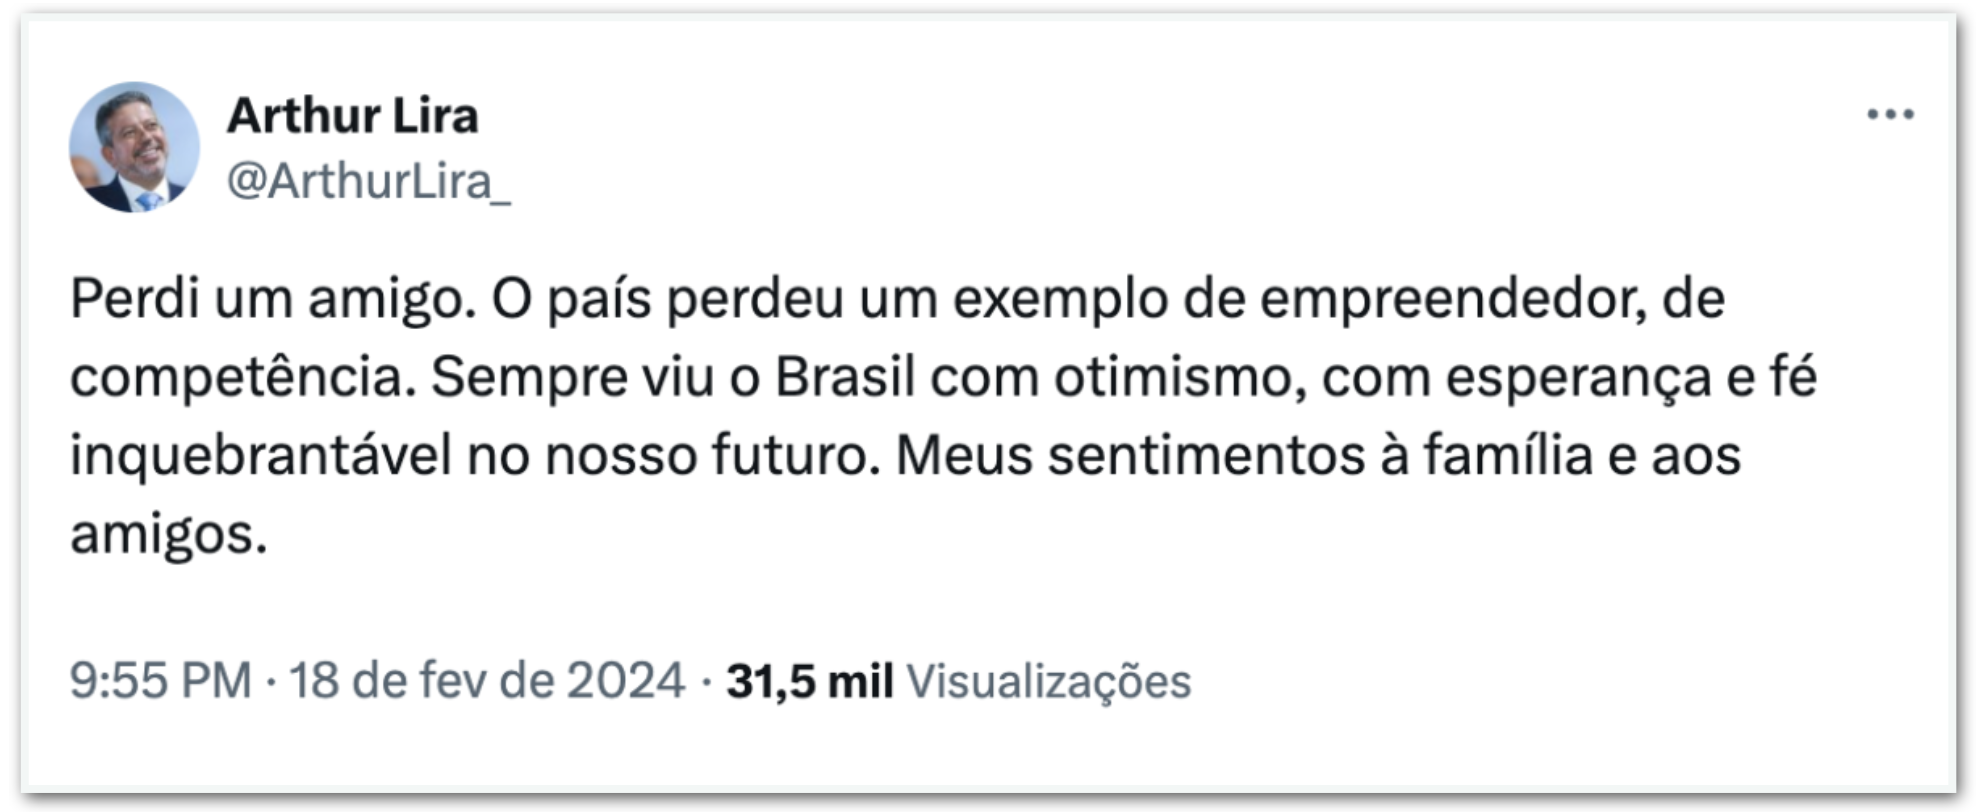Open the three-dot more options menu
Viewport: 1976px width, 812px height.
[x=1890, y=115]
